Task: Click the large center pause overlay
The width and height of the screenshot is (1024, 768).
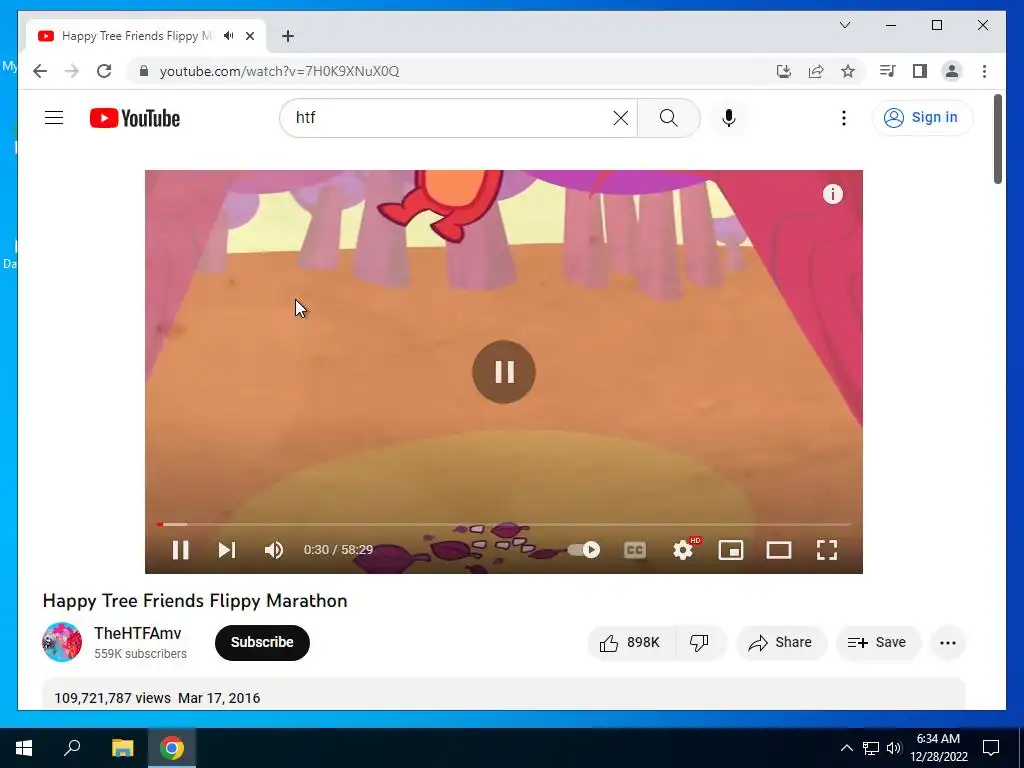Action: click(x=504, y=372)
